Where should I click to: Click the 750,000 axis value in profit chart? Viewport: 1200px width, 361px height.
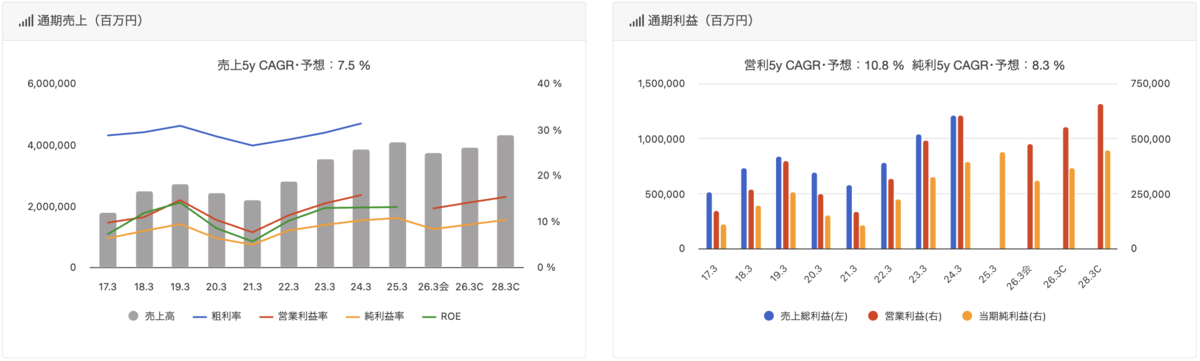(x=1149, y=84)
